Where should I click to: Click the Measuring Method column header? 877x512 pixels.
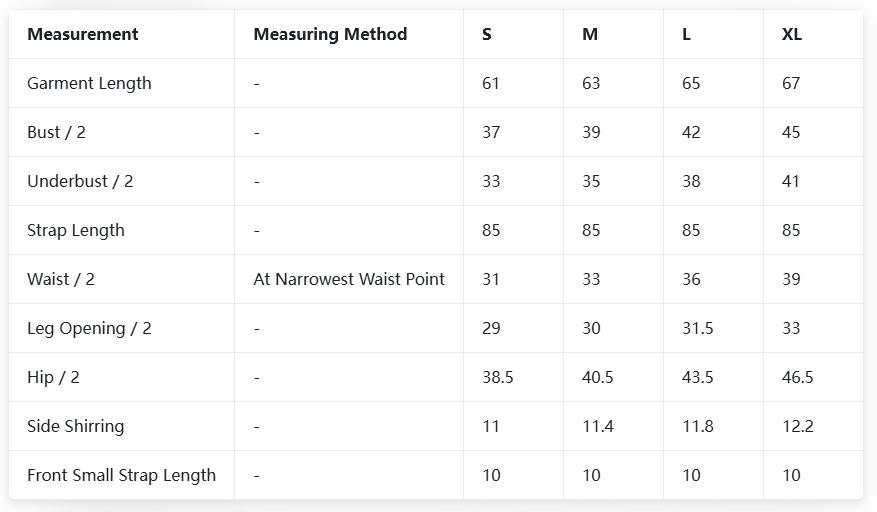(x=330, y=34)
